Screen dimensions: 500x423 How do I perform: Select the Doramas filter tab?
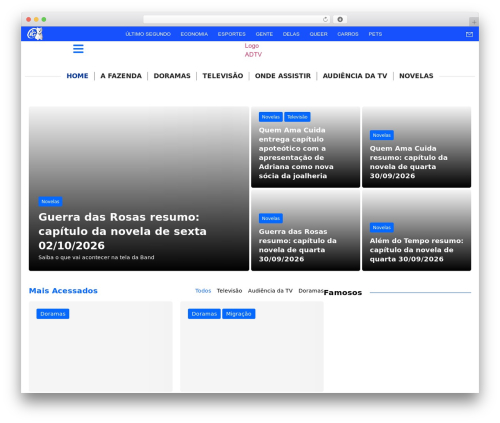(x=311, y=291)
